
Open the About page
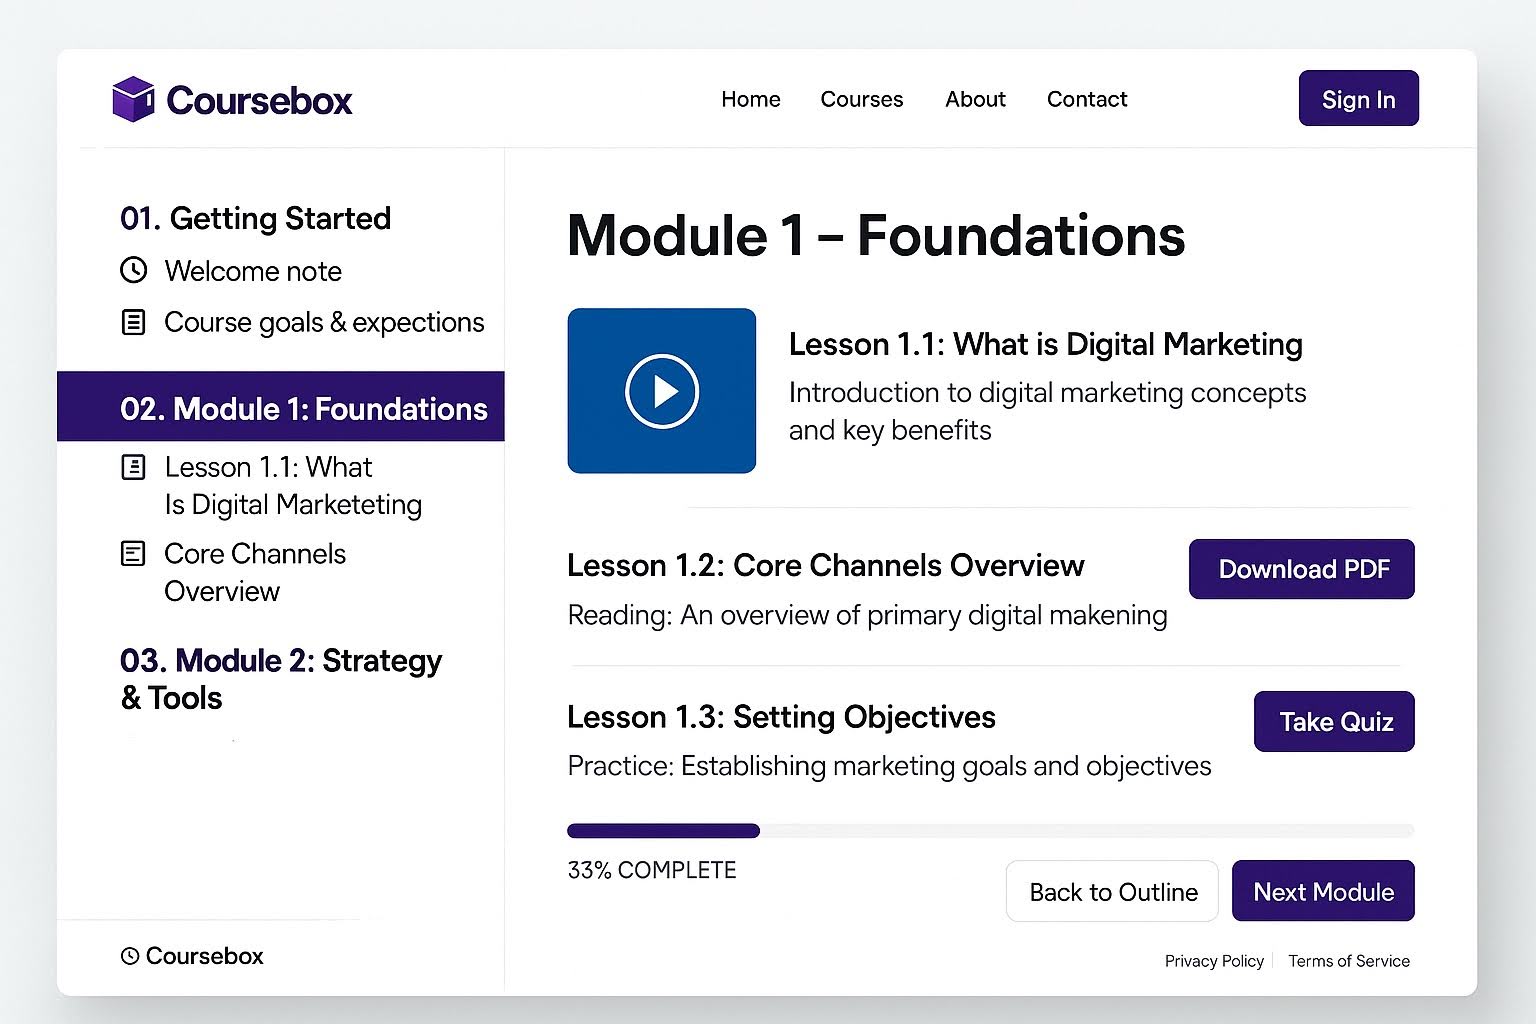pyautogui.click(x=975, y=99)
